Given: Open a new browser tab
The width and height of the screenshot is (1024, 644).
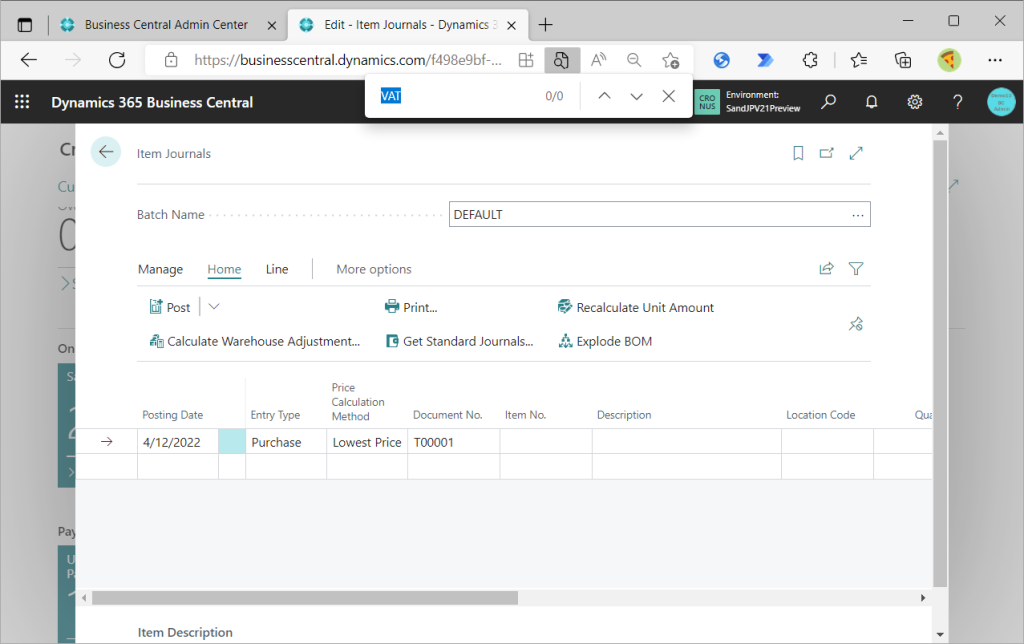Looking at the screenshot, I should click(x=545, y=25).
